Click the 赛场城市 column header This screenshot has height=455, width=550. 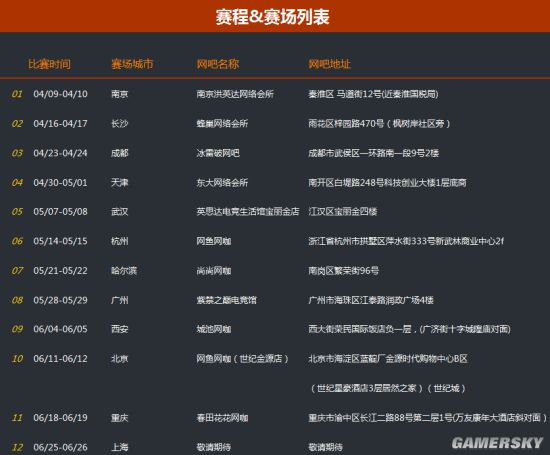[132, 64]
